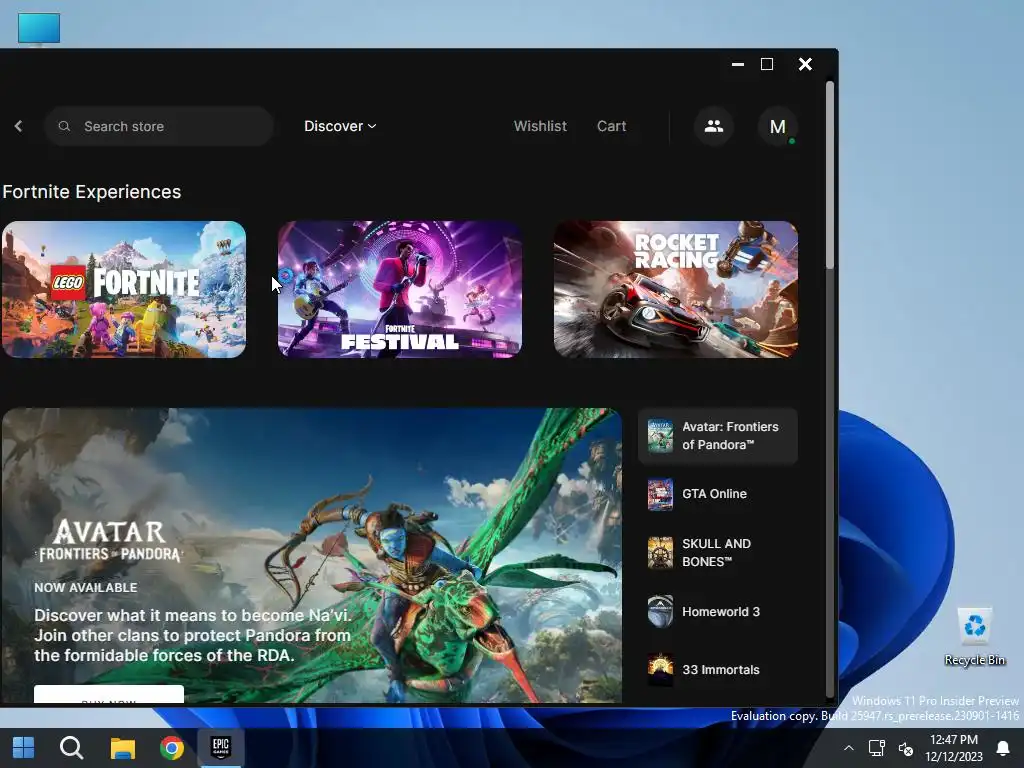Open the clock showing 12:47 PM
This screenshot has height=768, width=1024.
point(953,748)
